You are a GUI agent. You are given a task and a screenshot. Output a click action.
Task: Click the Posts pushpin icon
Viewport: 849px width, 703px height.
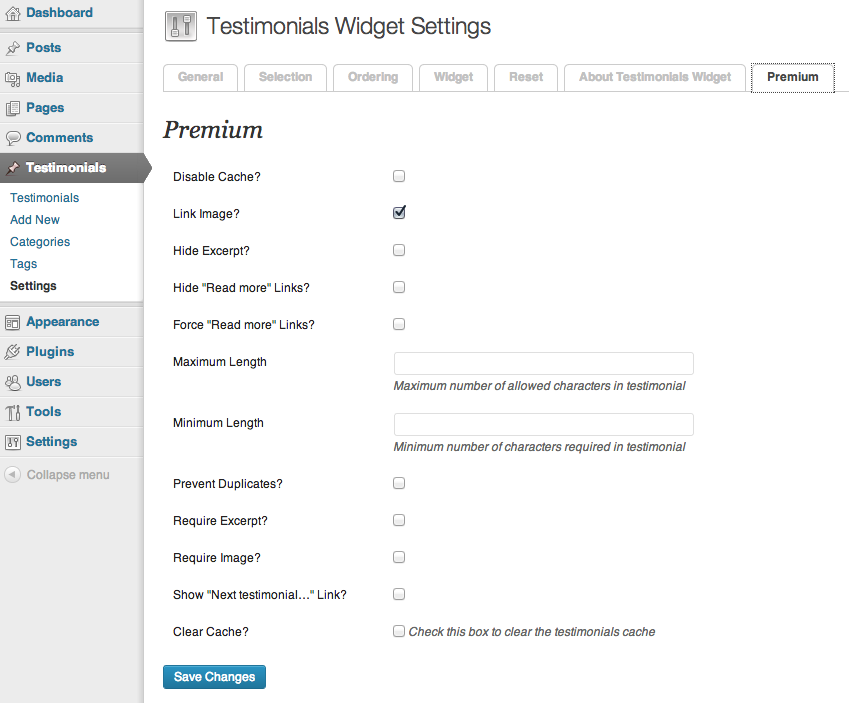pyautogui.click(x=12, y=48)
